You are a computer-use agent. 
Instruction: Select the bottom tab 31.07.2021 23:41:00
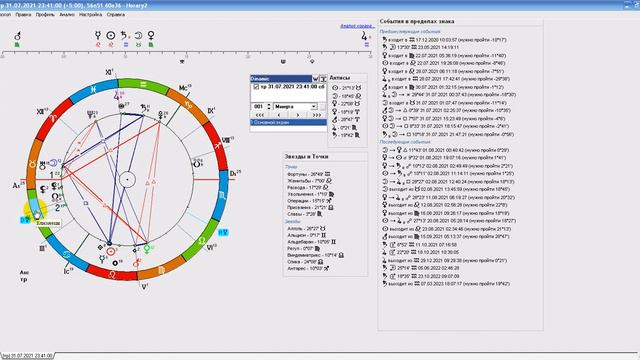point(27,356)
